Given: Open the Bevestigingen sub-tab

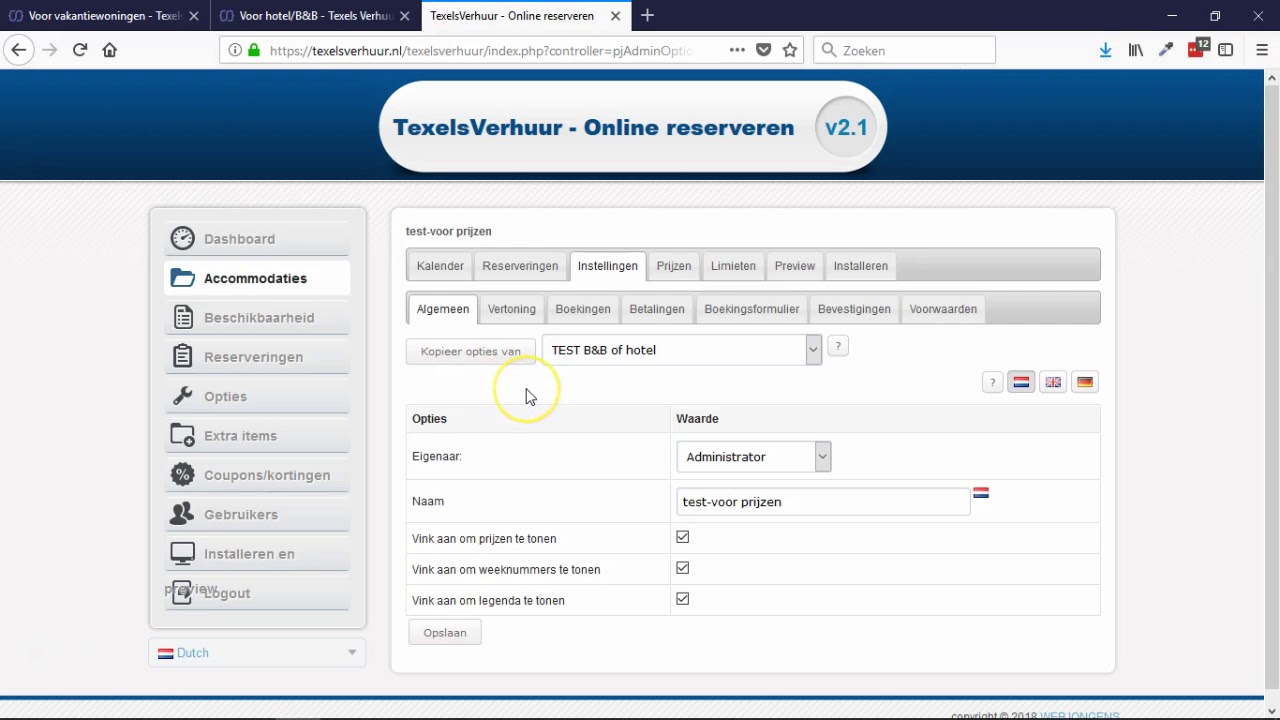Looking at the screenshot, I should [x=854, y=309].
